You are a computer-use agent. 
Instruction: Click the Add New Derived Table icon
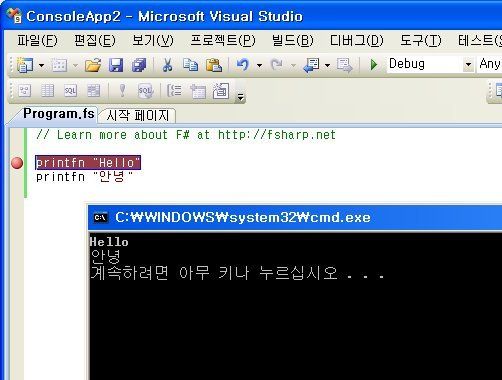click(221, 91)
